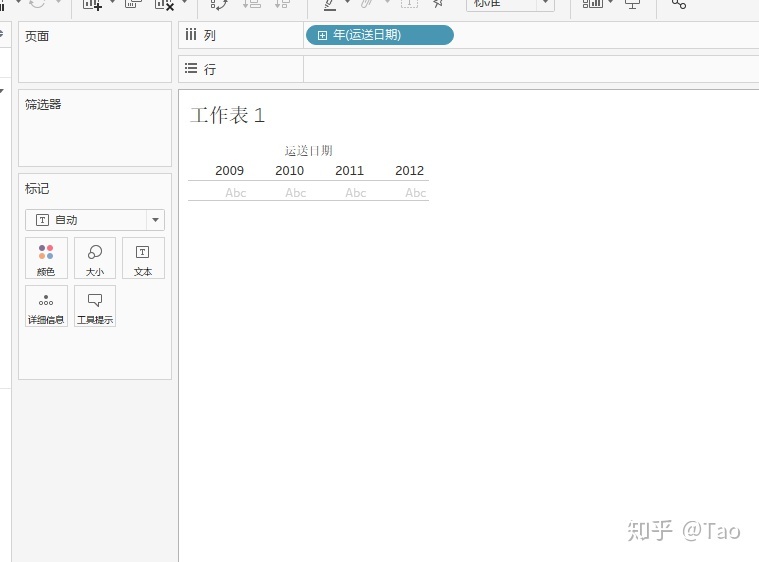Open the clear sheet dropdown arrow
Screen dimensions: 759x562
click(184, 2)
